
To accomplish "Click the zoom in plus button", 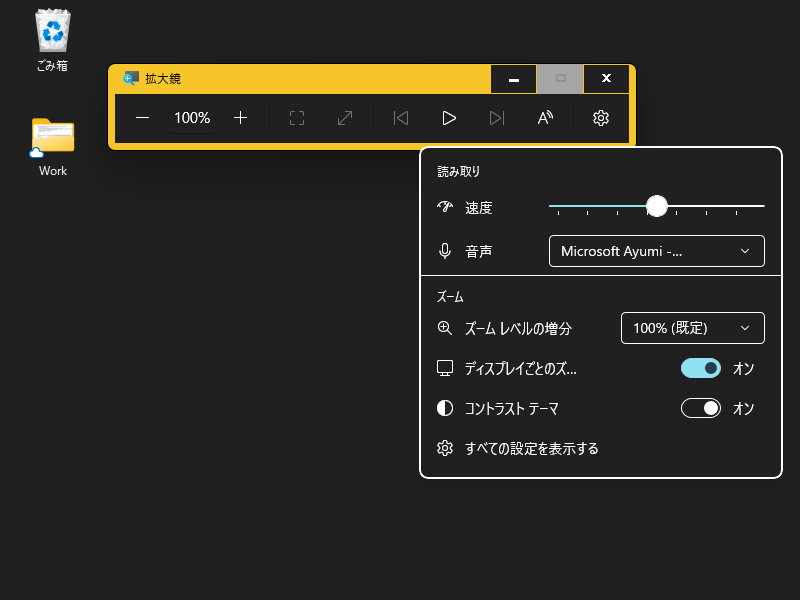I will click(x=240, y=118).
